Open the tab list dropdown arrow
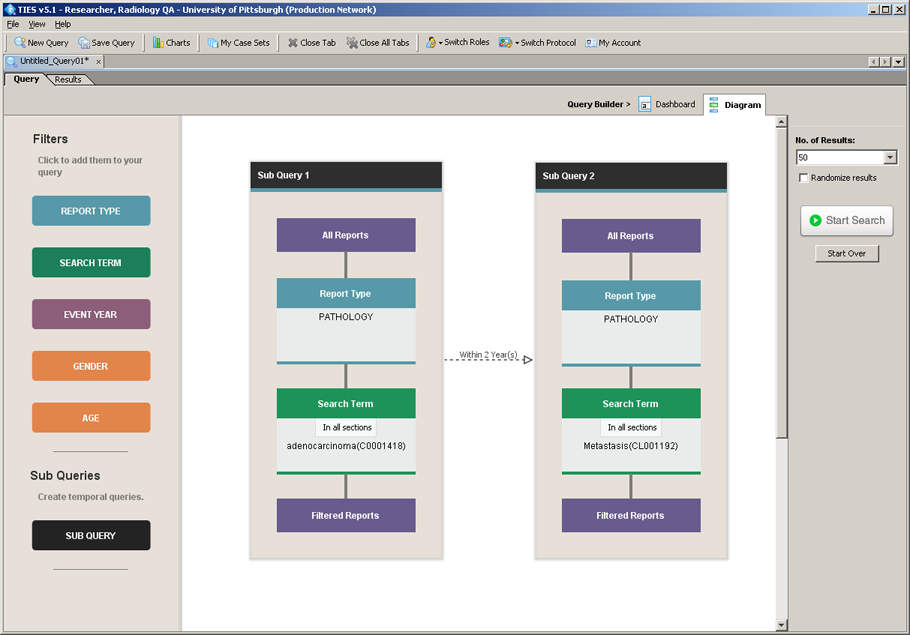 [x=898, y=62]
